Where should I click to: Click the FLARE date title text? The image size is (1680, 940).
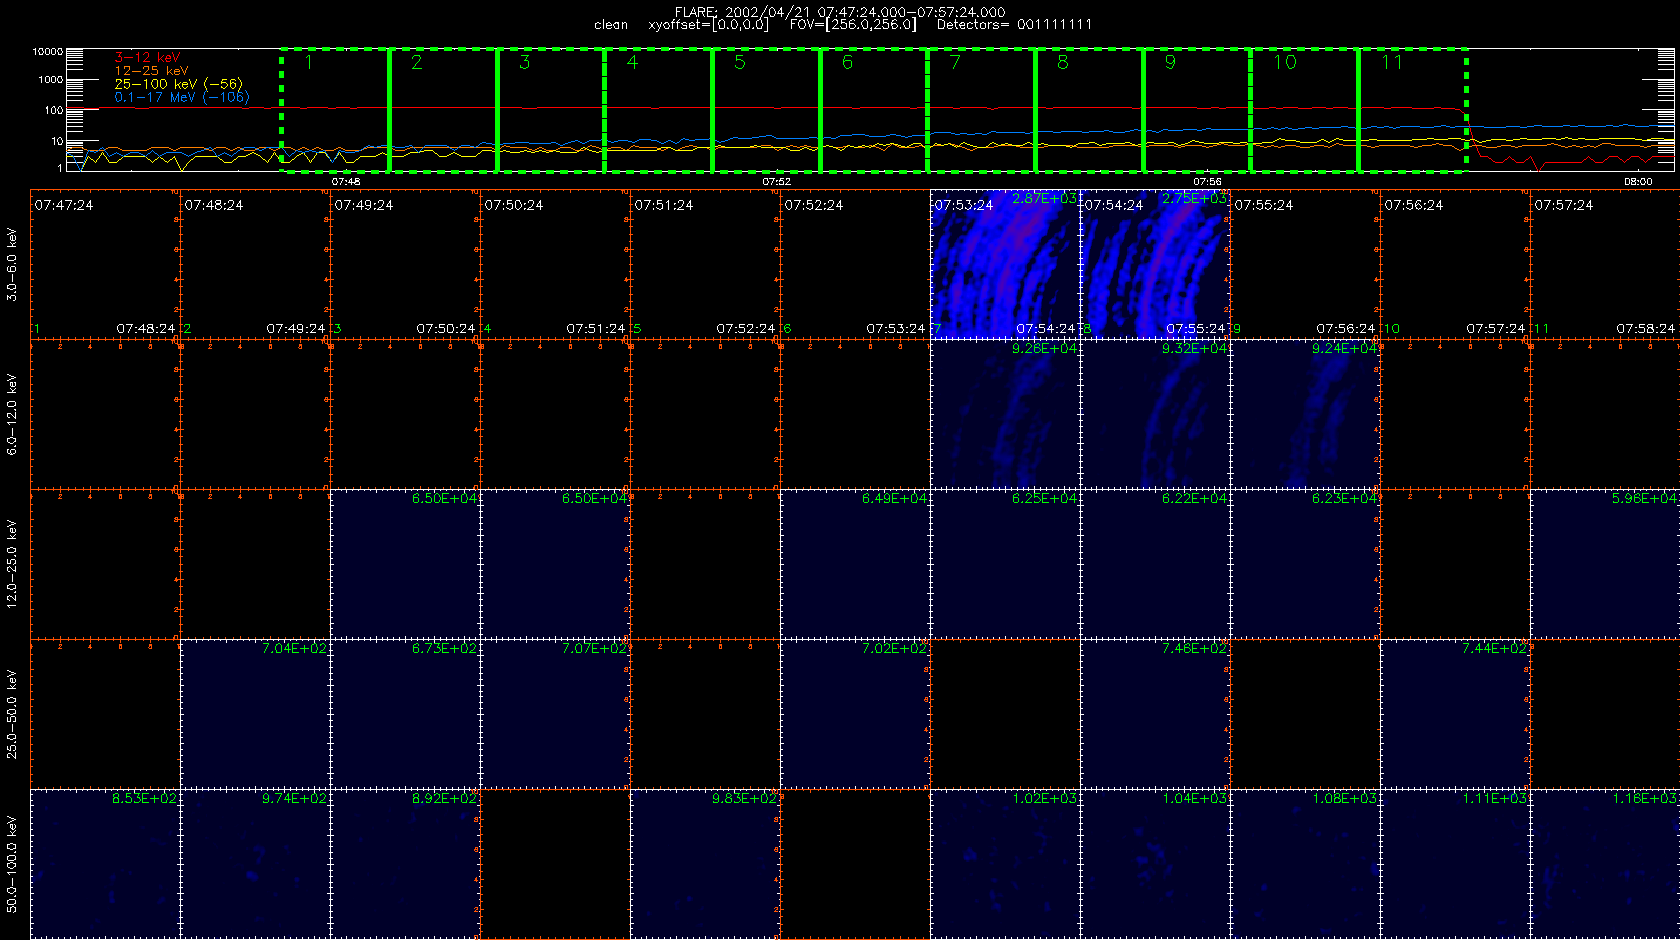pos(840,12)
